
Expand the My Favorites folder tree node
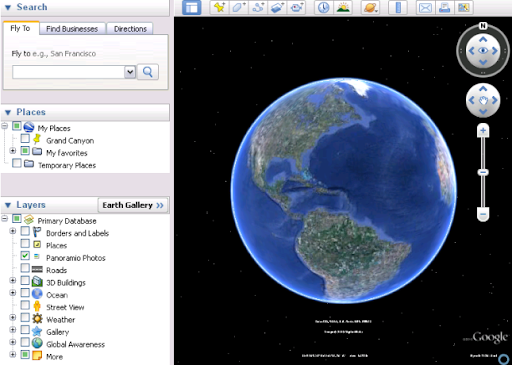[13, 151]
